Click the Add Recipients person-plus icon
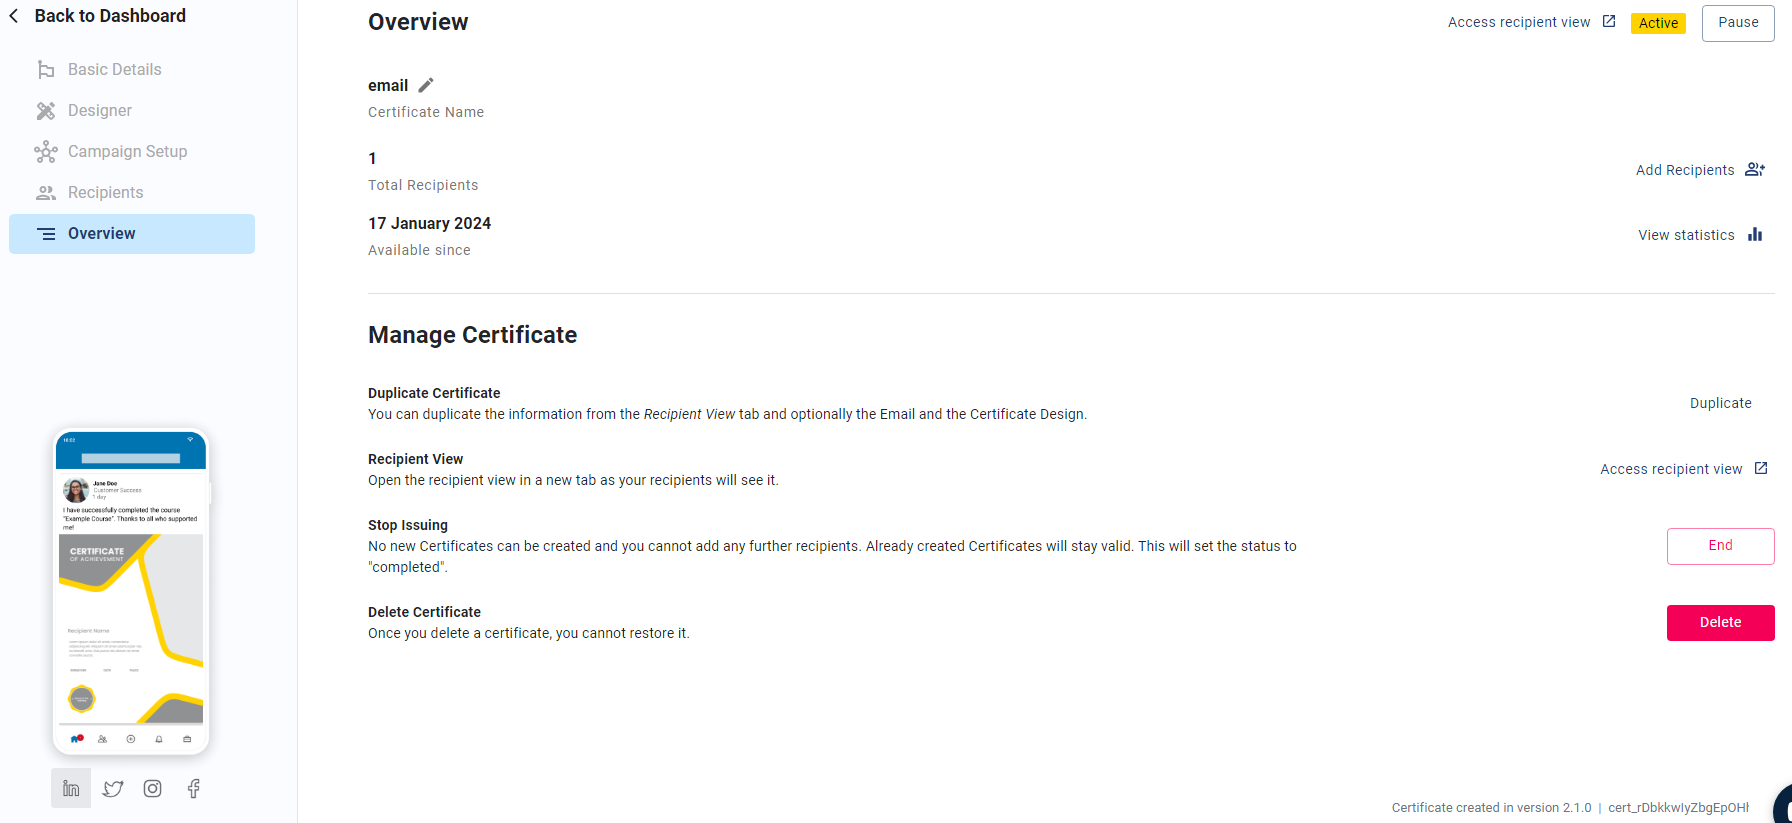This screenshot has width=1792, height=823. pos(1754,169)
